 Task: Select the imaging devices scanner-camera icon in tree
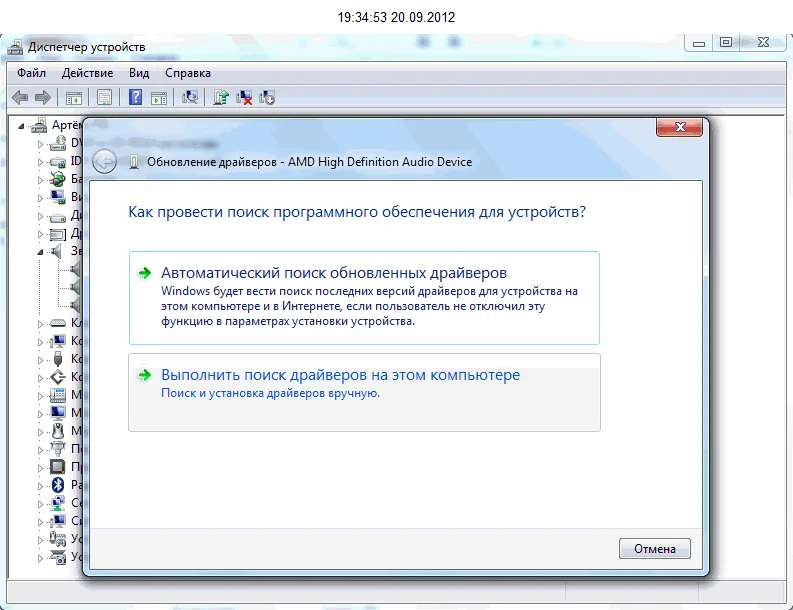click(58, 557)
